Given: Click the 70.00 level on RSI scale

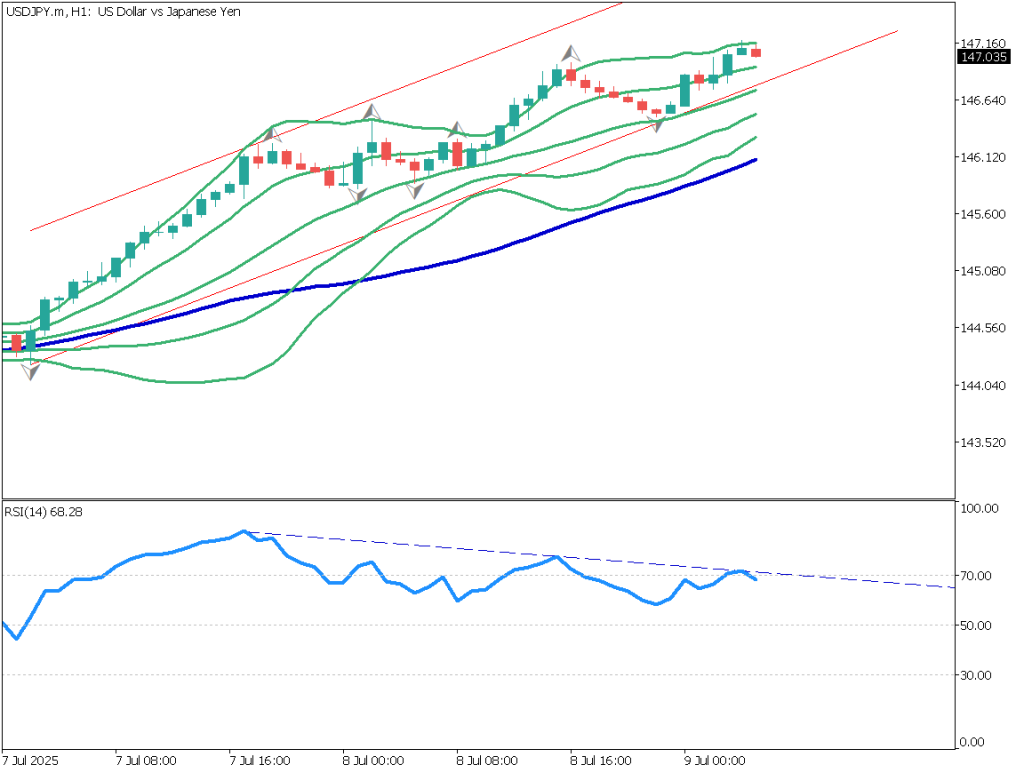Looking at the screenshot, I should 974,576.
